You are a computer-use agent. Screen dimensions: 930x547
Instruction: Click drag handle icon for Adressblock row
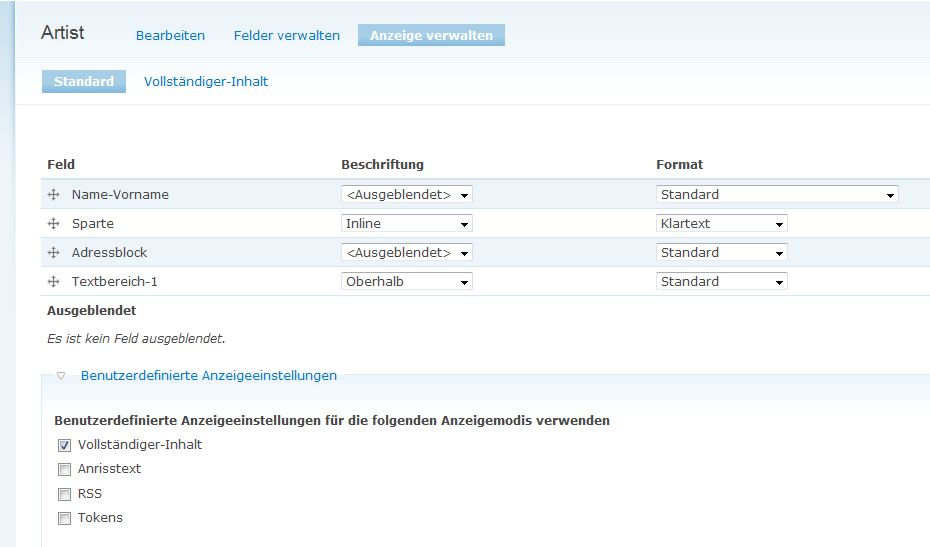click(x=54, y=253)
